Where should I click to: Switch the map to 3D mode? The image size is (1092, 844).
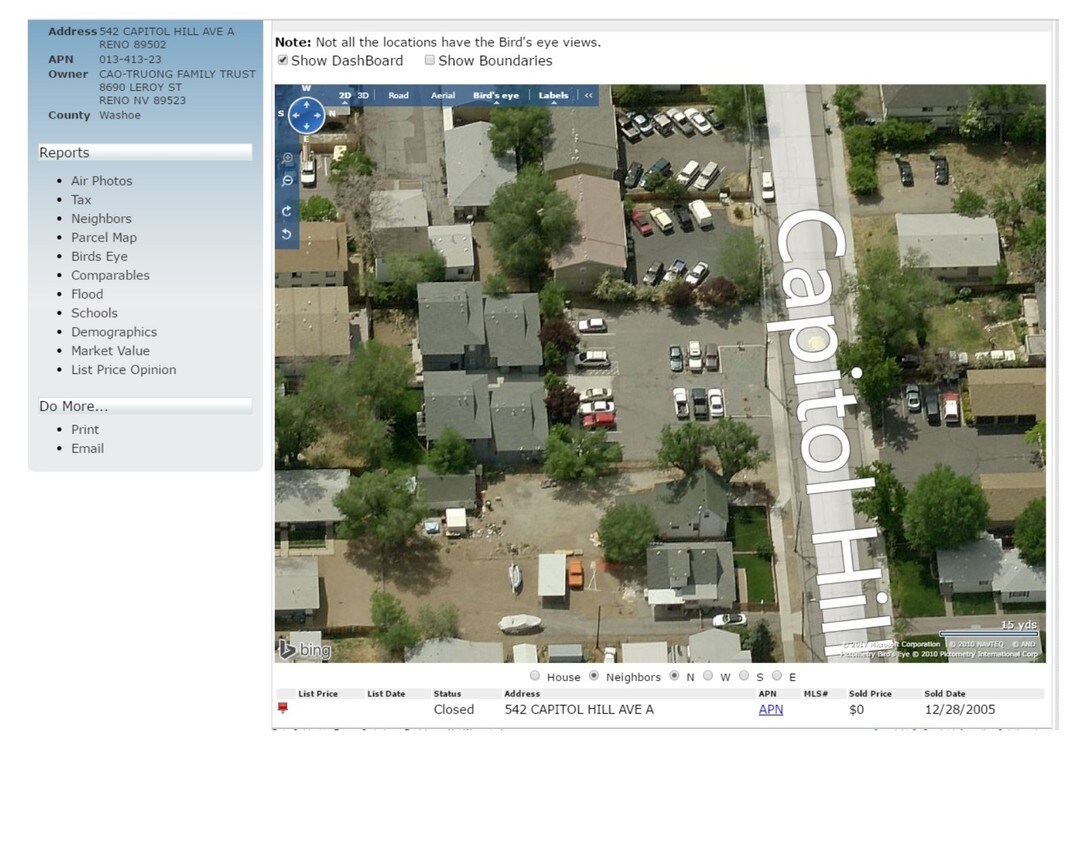[363, 96]
